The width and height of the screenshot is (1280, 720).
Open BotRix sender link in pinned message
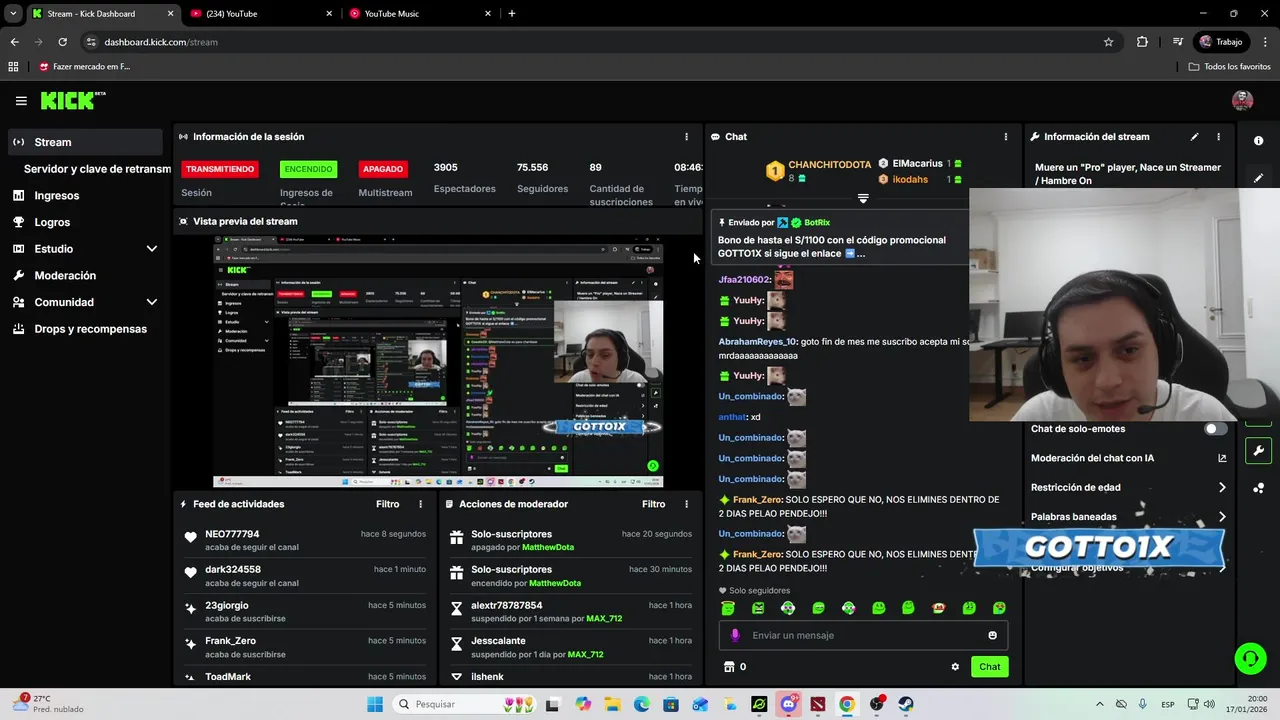pyautogui.click(x=817, y=223)
